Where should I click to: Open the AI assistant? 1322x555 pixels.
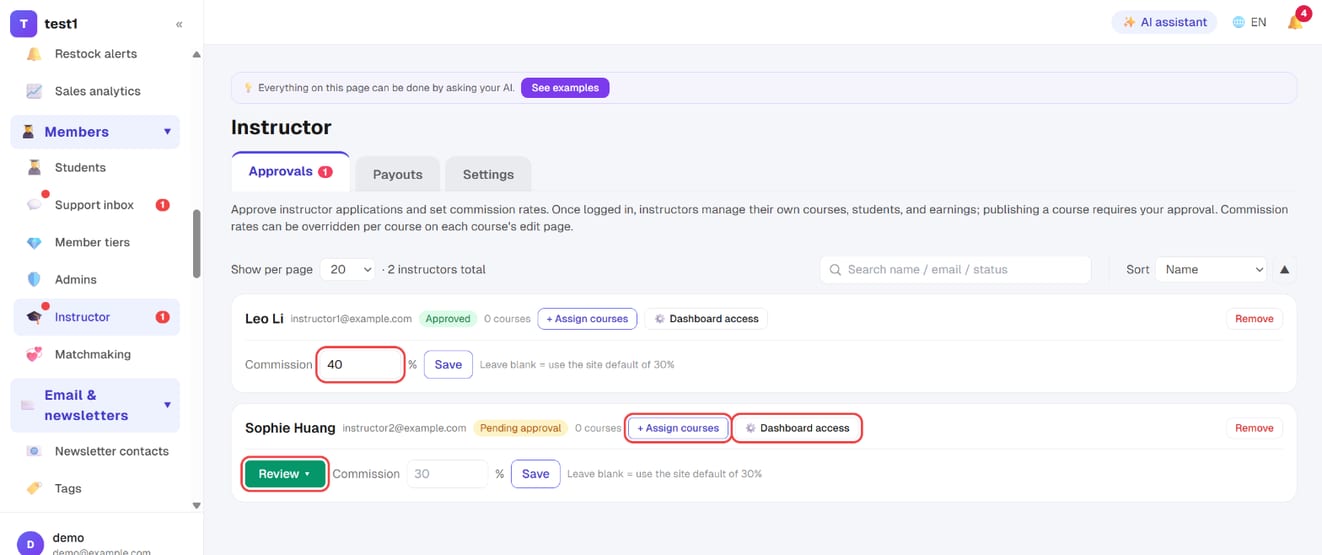1164,22
